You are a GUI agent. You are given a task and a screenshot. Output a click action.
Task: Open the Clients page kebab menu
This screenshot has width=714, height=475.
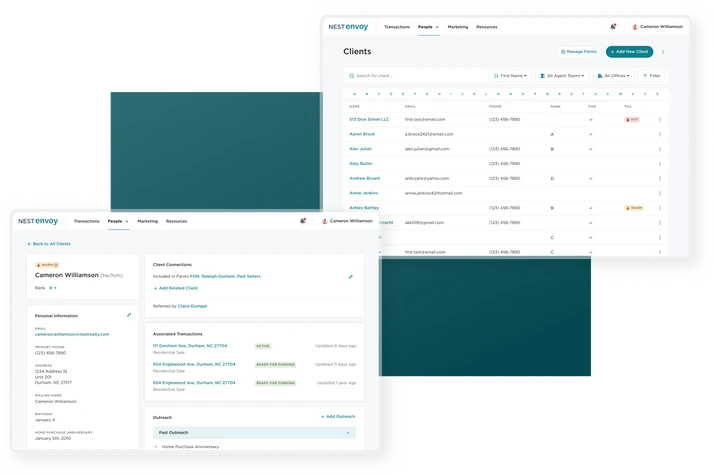[x=663, y=52]
